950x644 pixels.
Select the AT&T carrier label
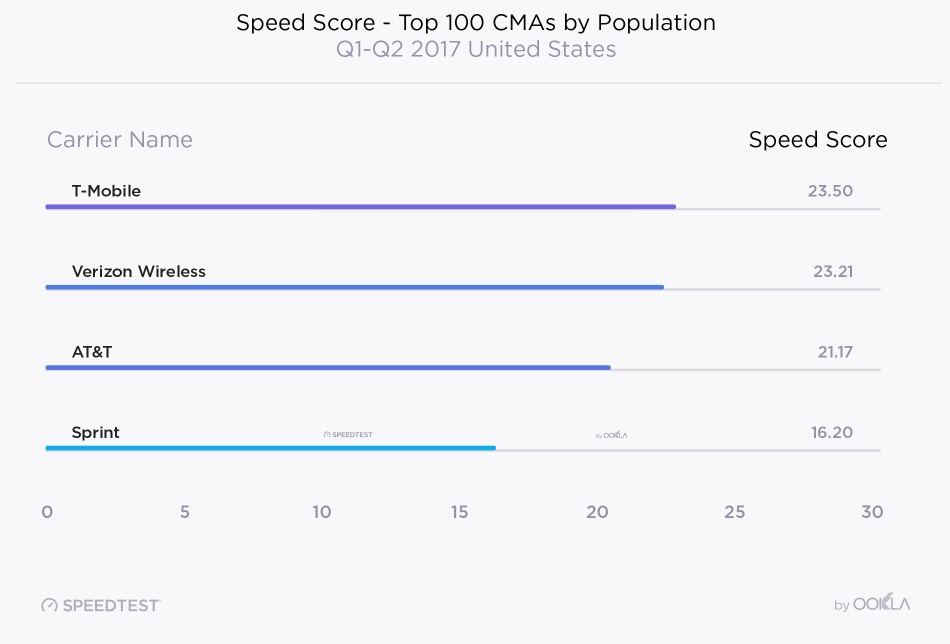92,352
